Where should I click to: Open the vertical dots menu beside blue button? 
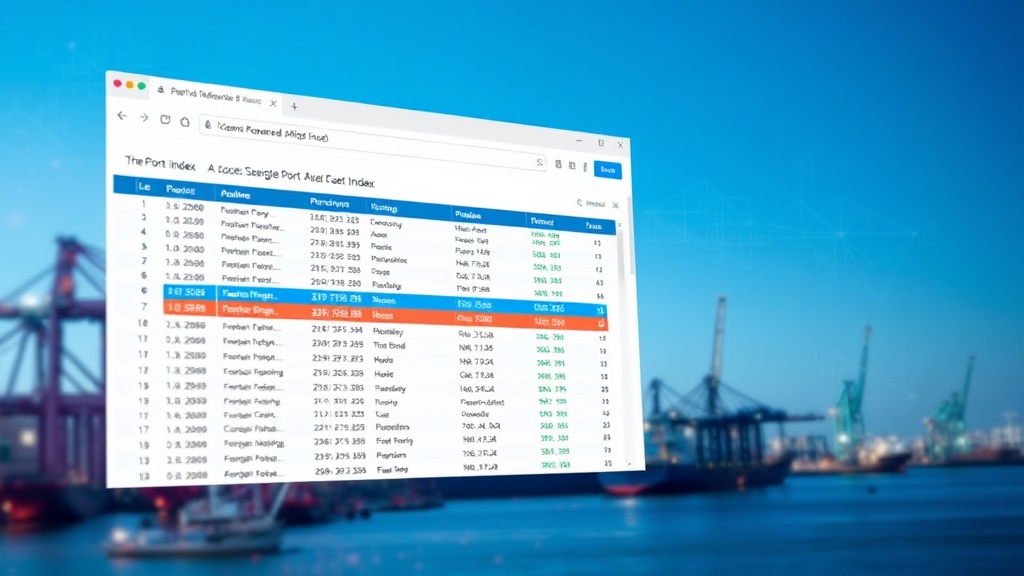[x=585, y=167]
